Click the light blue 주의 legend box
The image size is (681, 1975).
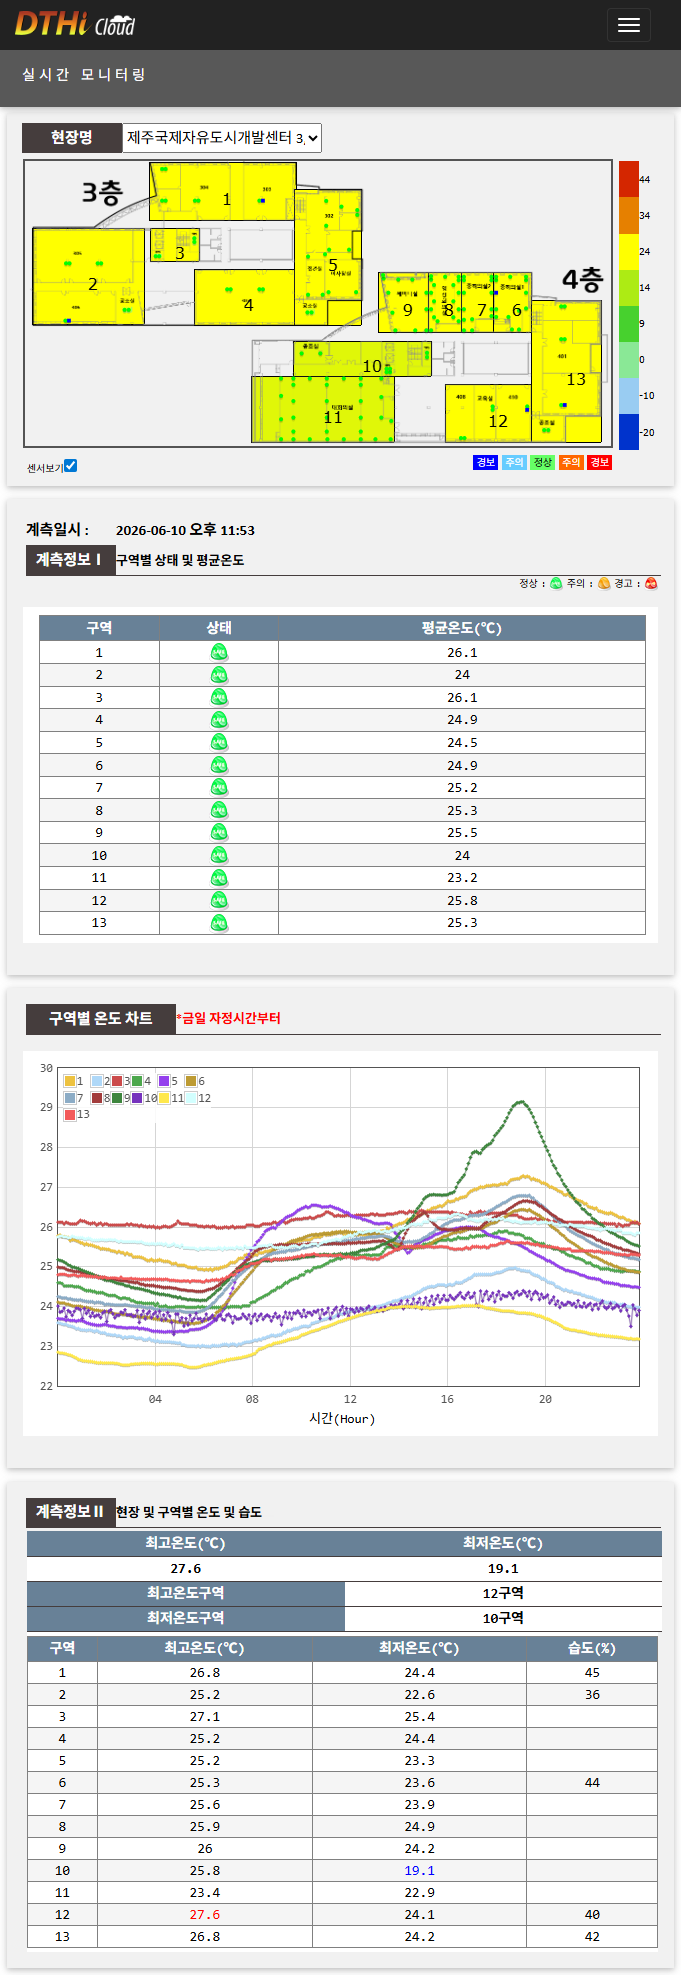pos(513,462)
